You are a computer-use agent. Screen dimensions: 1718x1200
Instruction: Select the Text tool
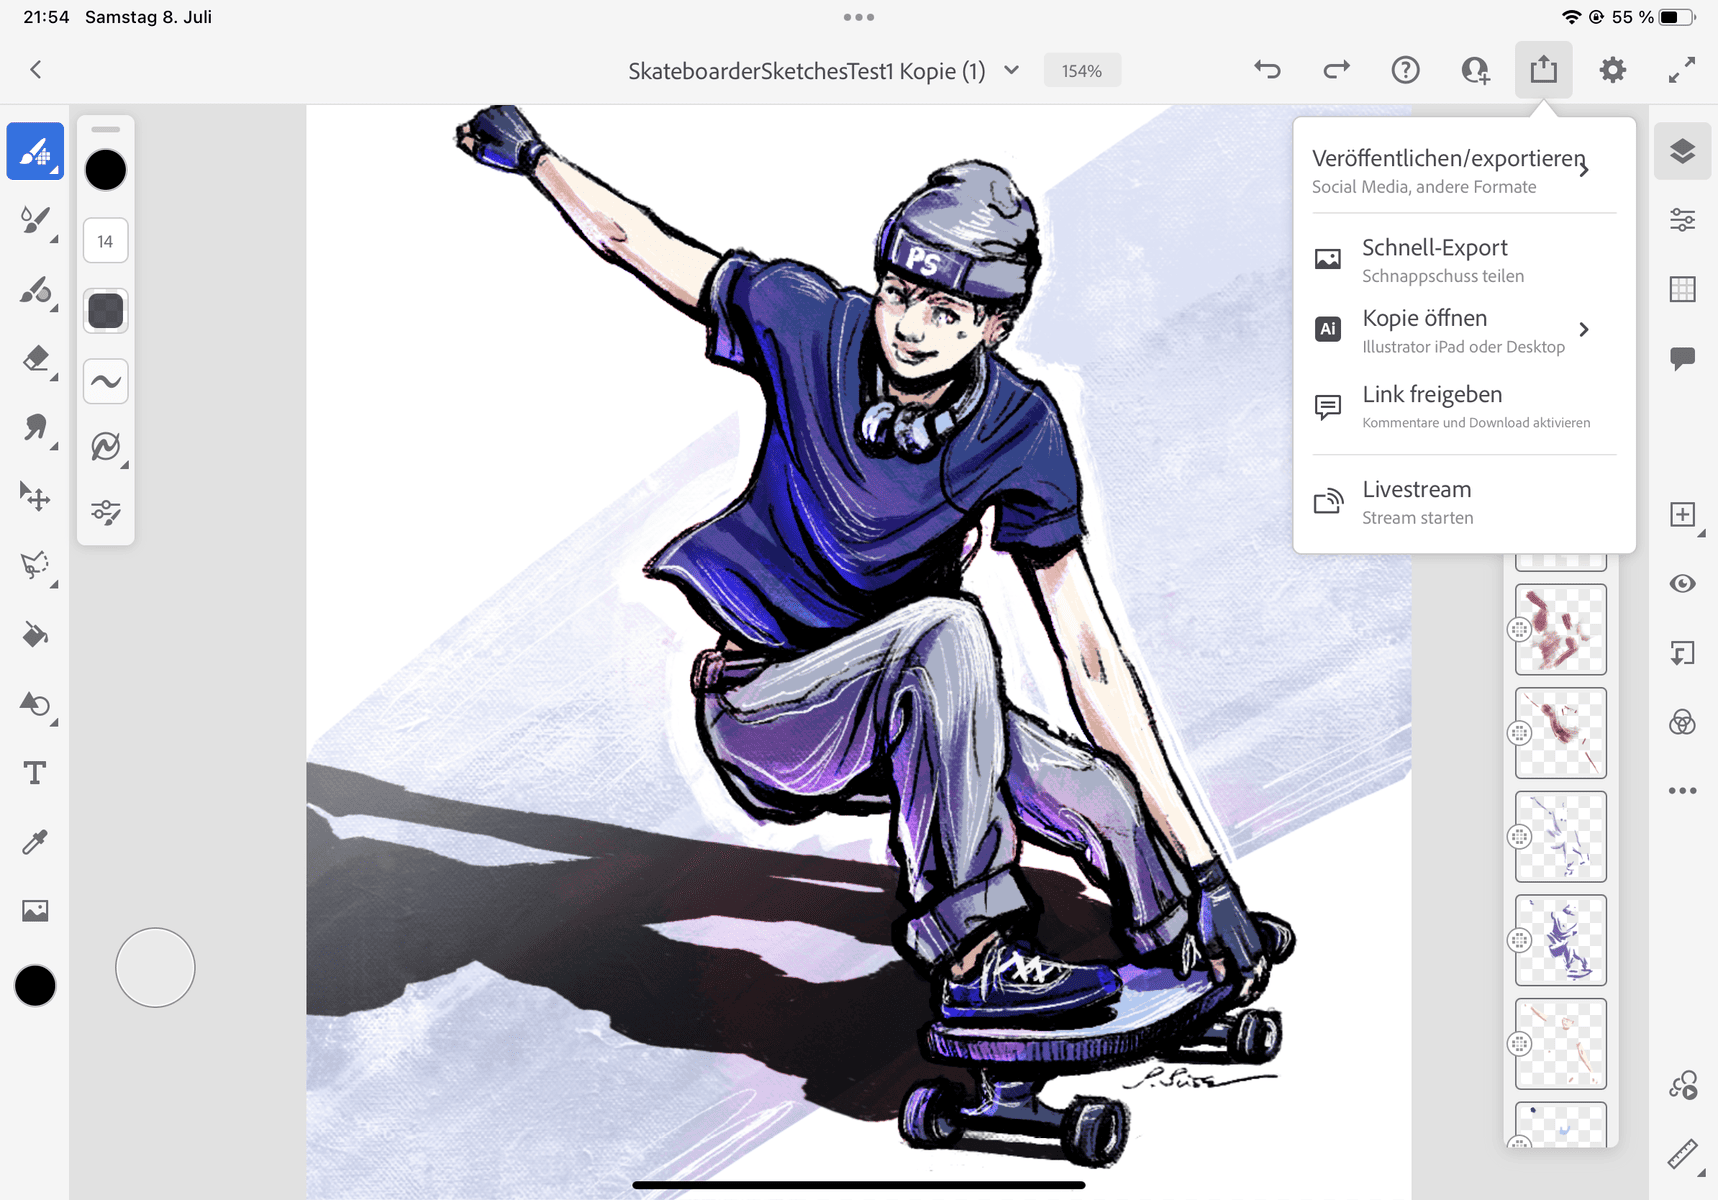point(35,773)
